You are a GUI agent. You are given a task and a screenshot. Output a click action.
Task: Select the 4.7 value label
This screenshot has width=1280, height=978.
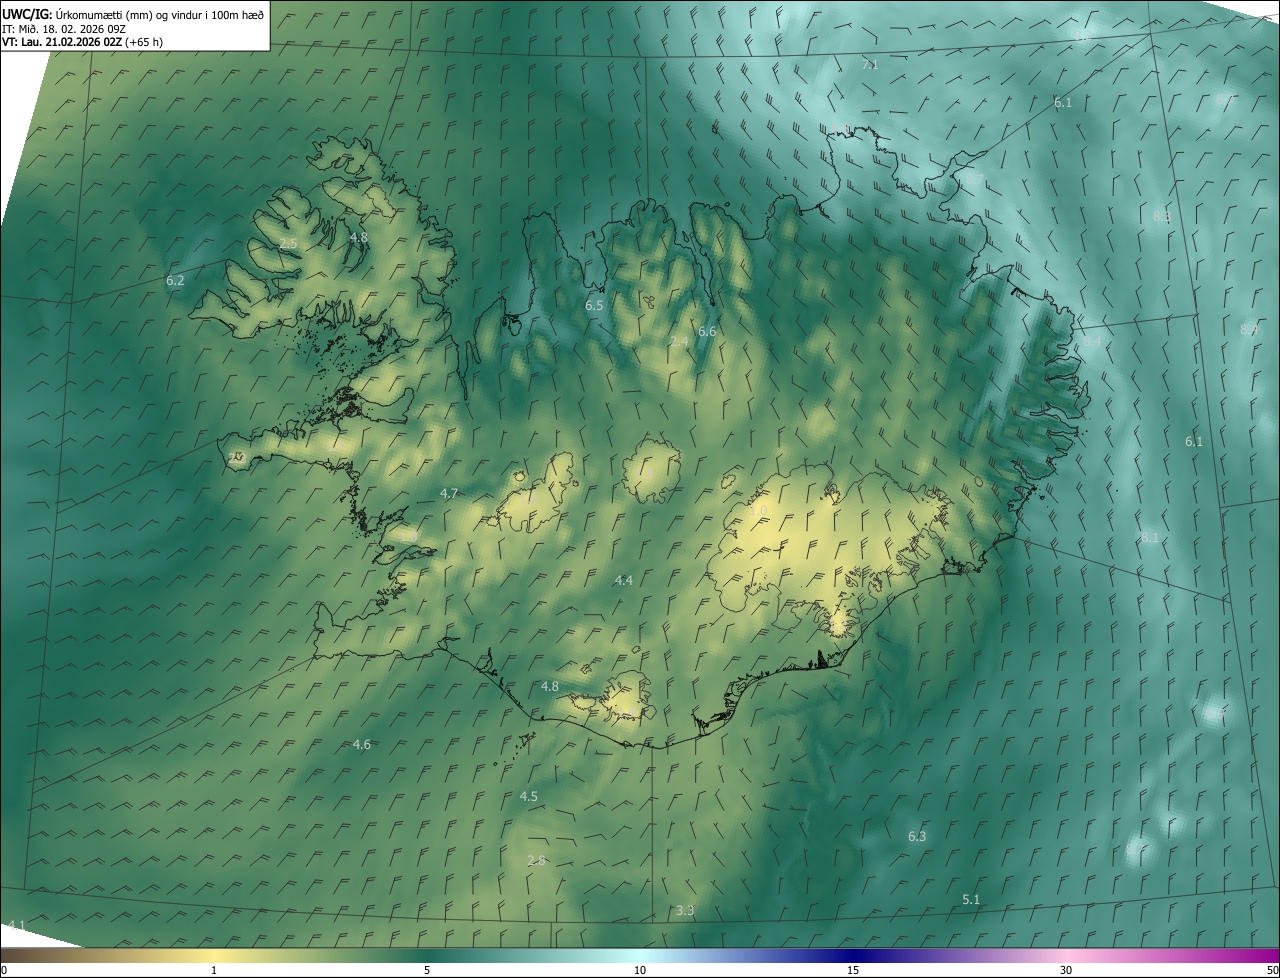[x=449, y=494]
